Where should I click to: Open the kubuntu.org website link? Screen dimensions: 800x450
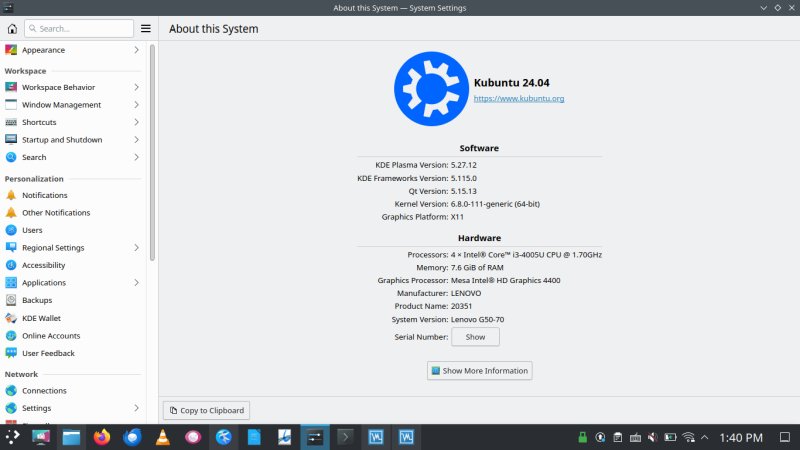[519, 98]
